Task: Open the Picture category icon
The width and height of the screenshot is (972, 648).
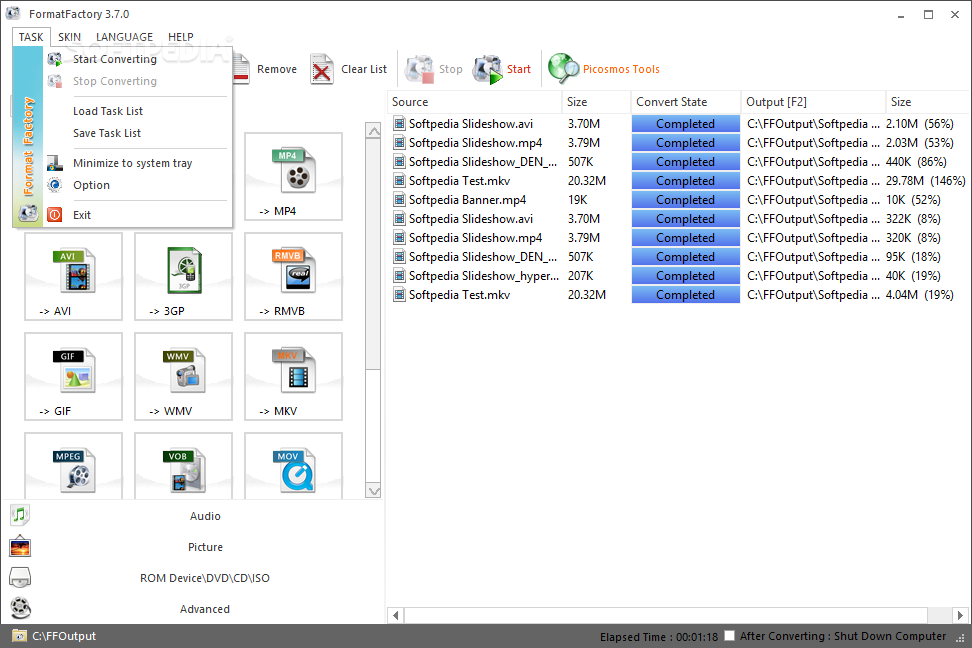Action: [20, 546]
